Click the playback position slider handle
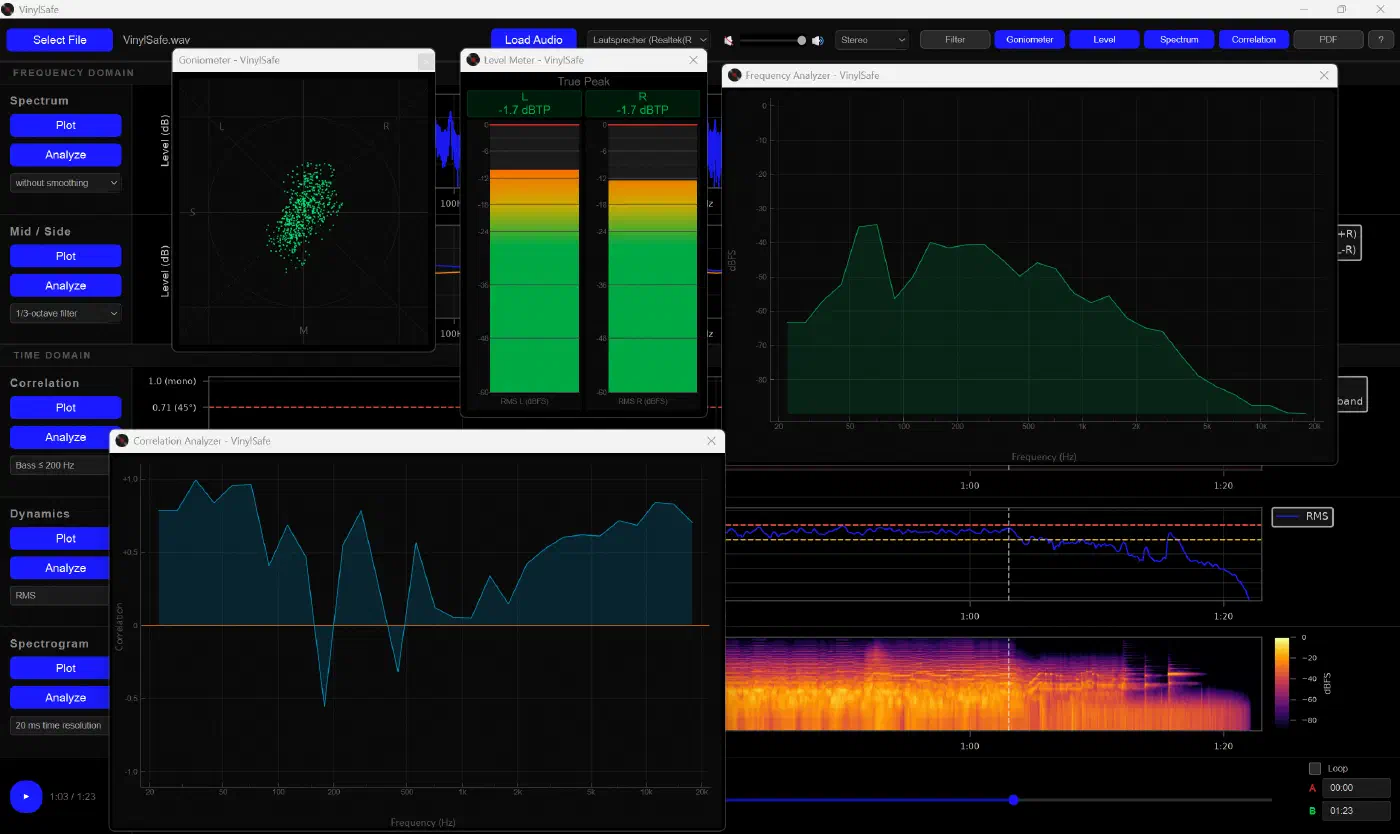 (x=1013, y=800)
